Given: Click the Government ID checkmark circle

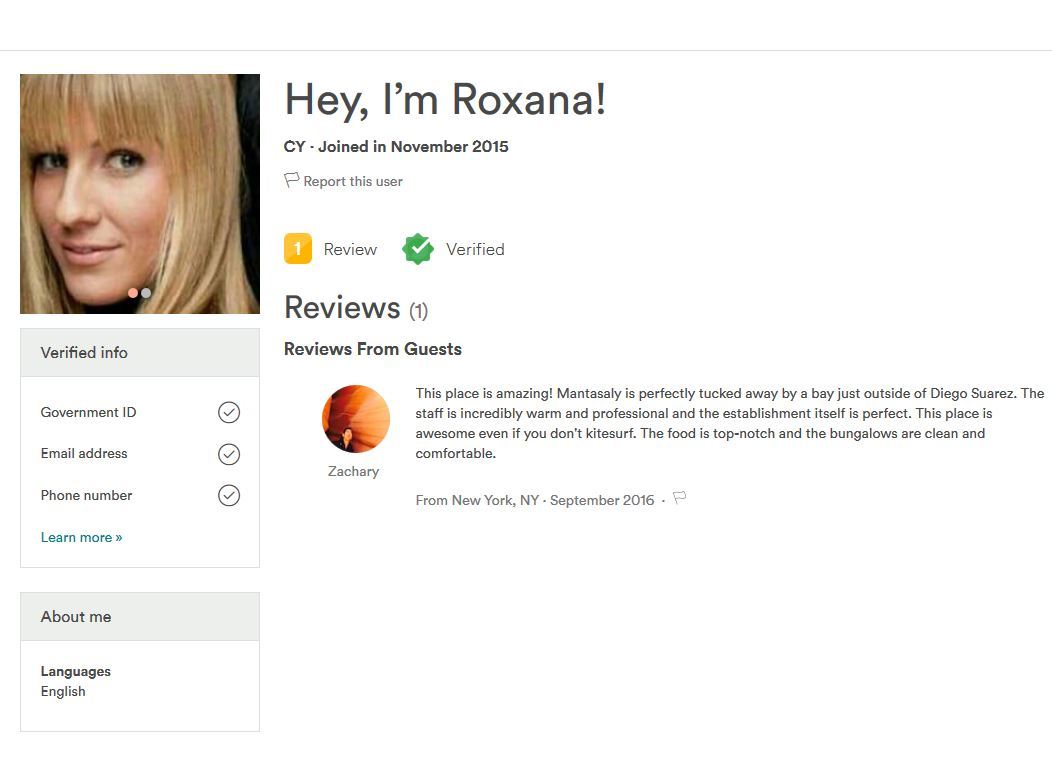Looking at the screenshot, I should point(229,412).
